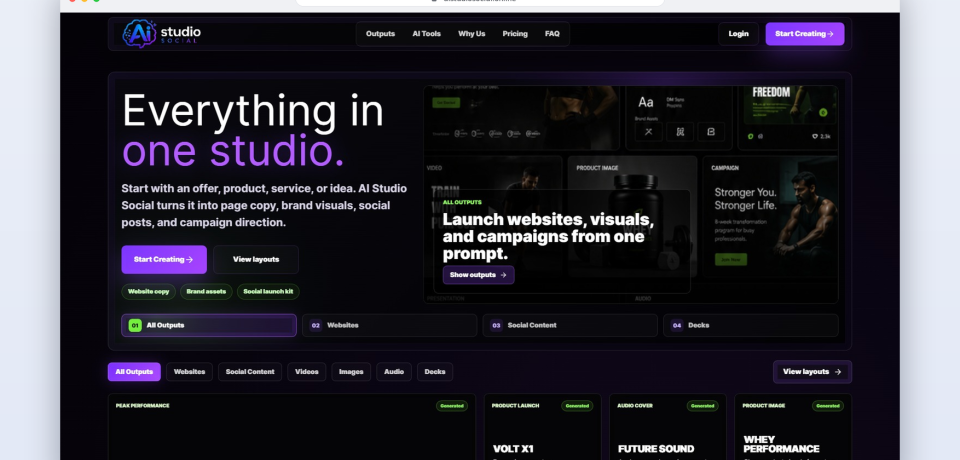Image resolution: width=960 pixels, height=460 pixels.
Task: Filter by Videos chip
Action: [x=307, y=372]
